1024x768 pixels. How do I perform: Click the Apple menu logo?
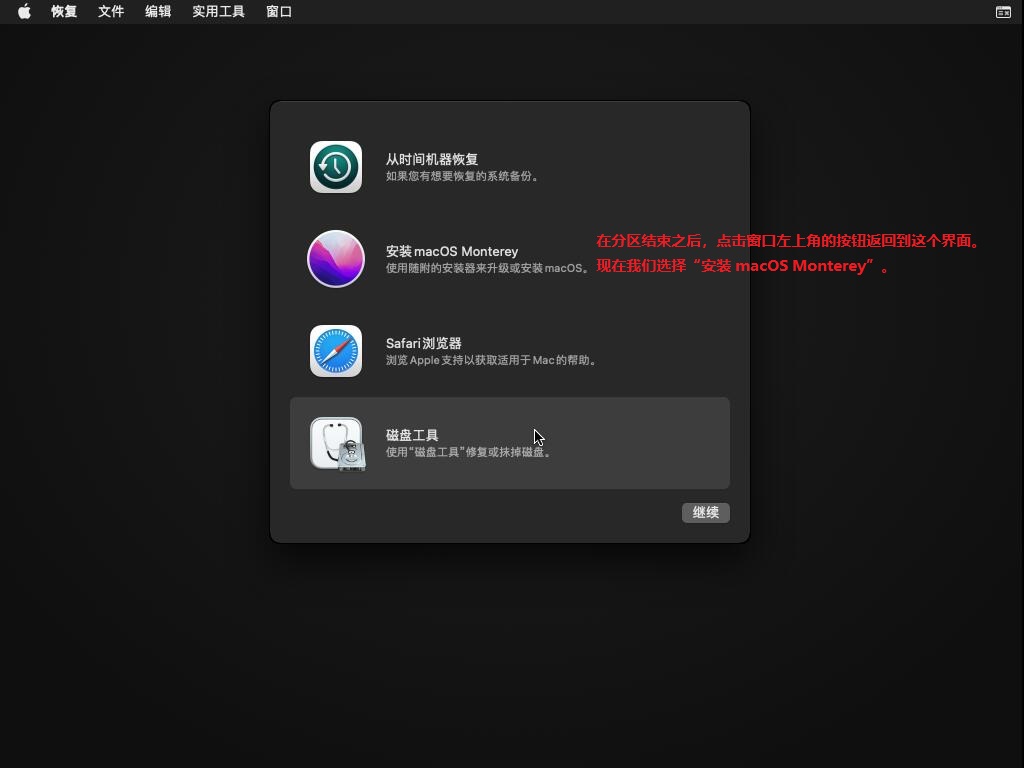pos(23,11)
